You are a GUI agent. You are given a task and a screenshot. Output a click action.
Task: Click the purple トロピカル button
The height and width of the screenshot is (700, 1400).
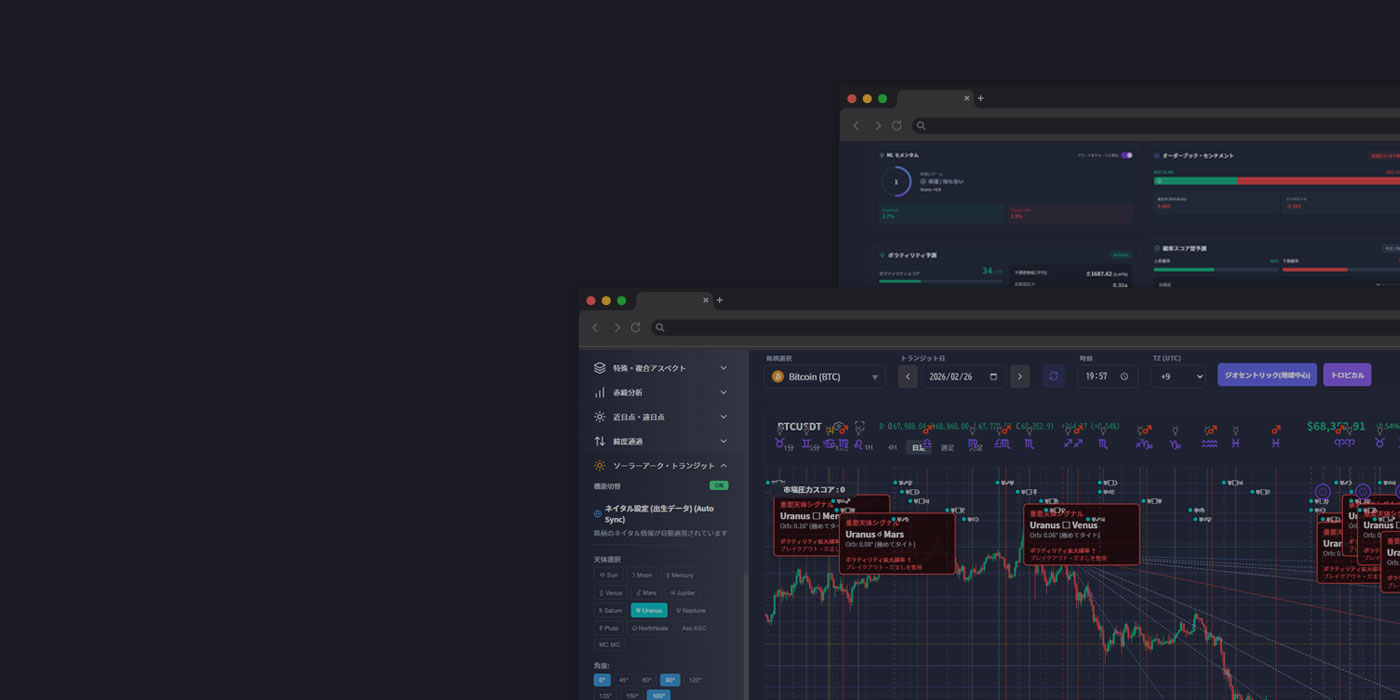tap(1347, 374)
